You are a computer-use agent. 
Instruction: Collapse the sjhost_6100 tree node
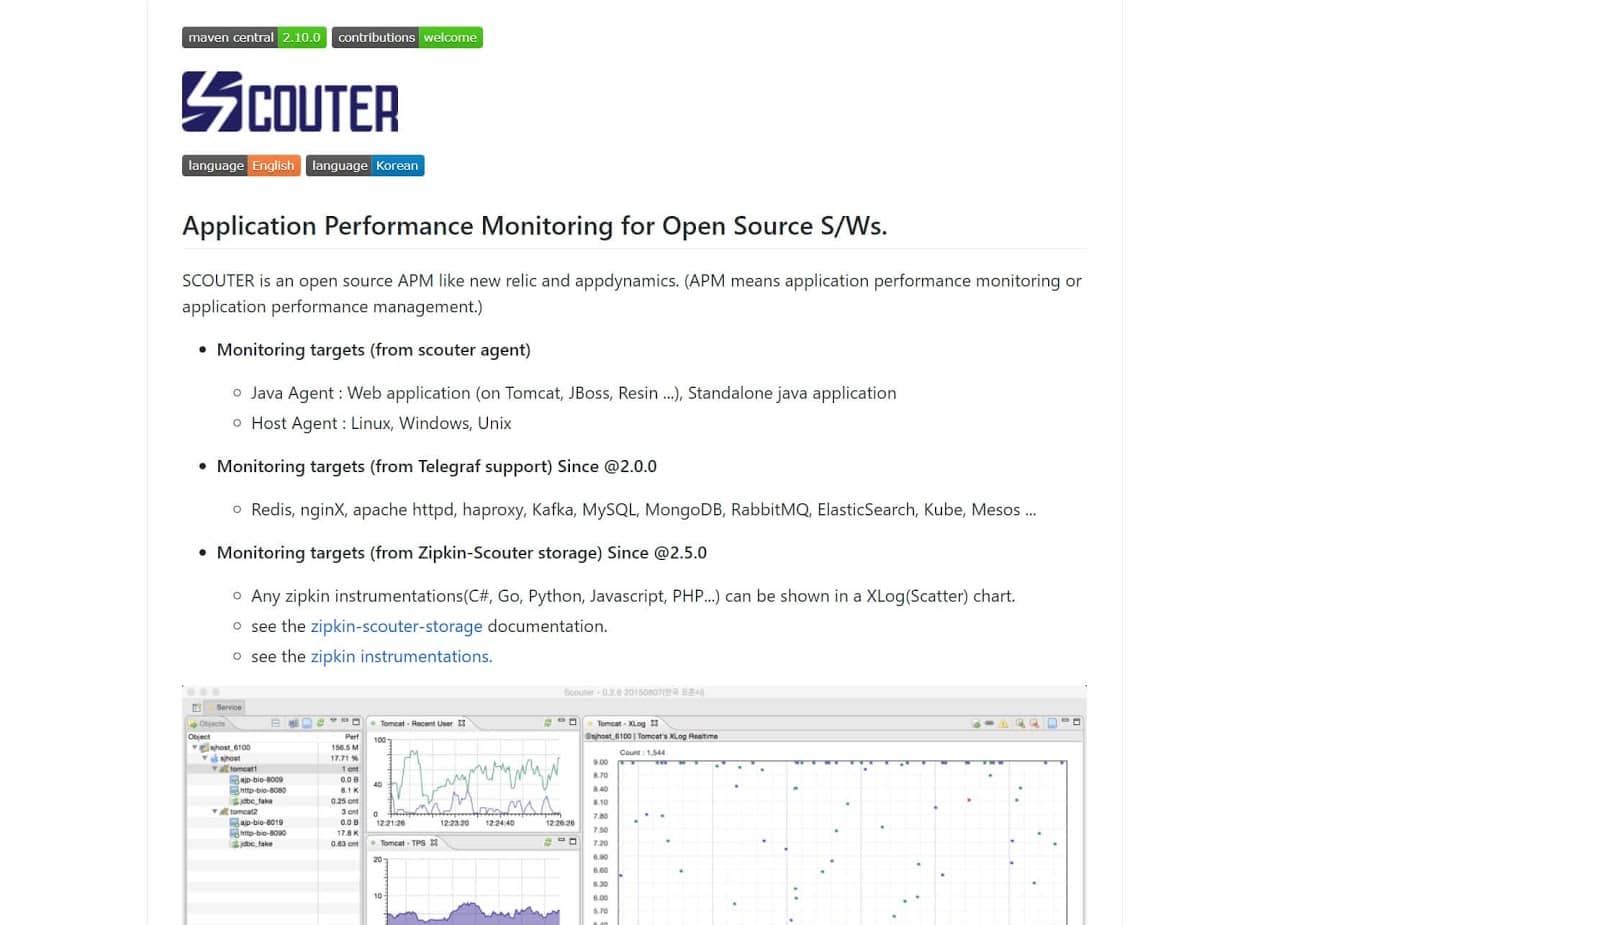(x=195, y=747)
